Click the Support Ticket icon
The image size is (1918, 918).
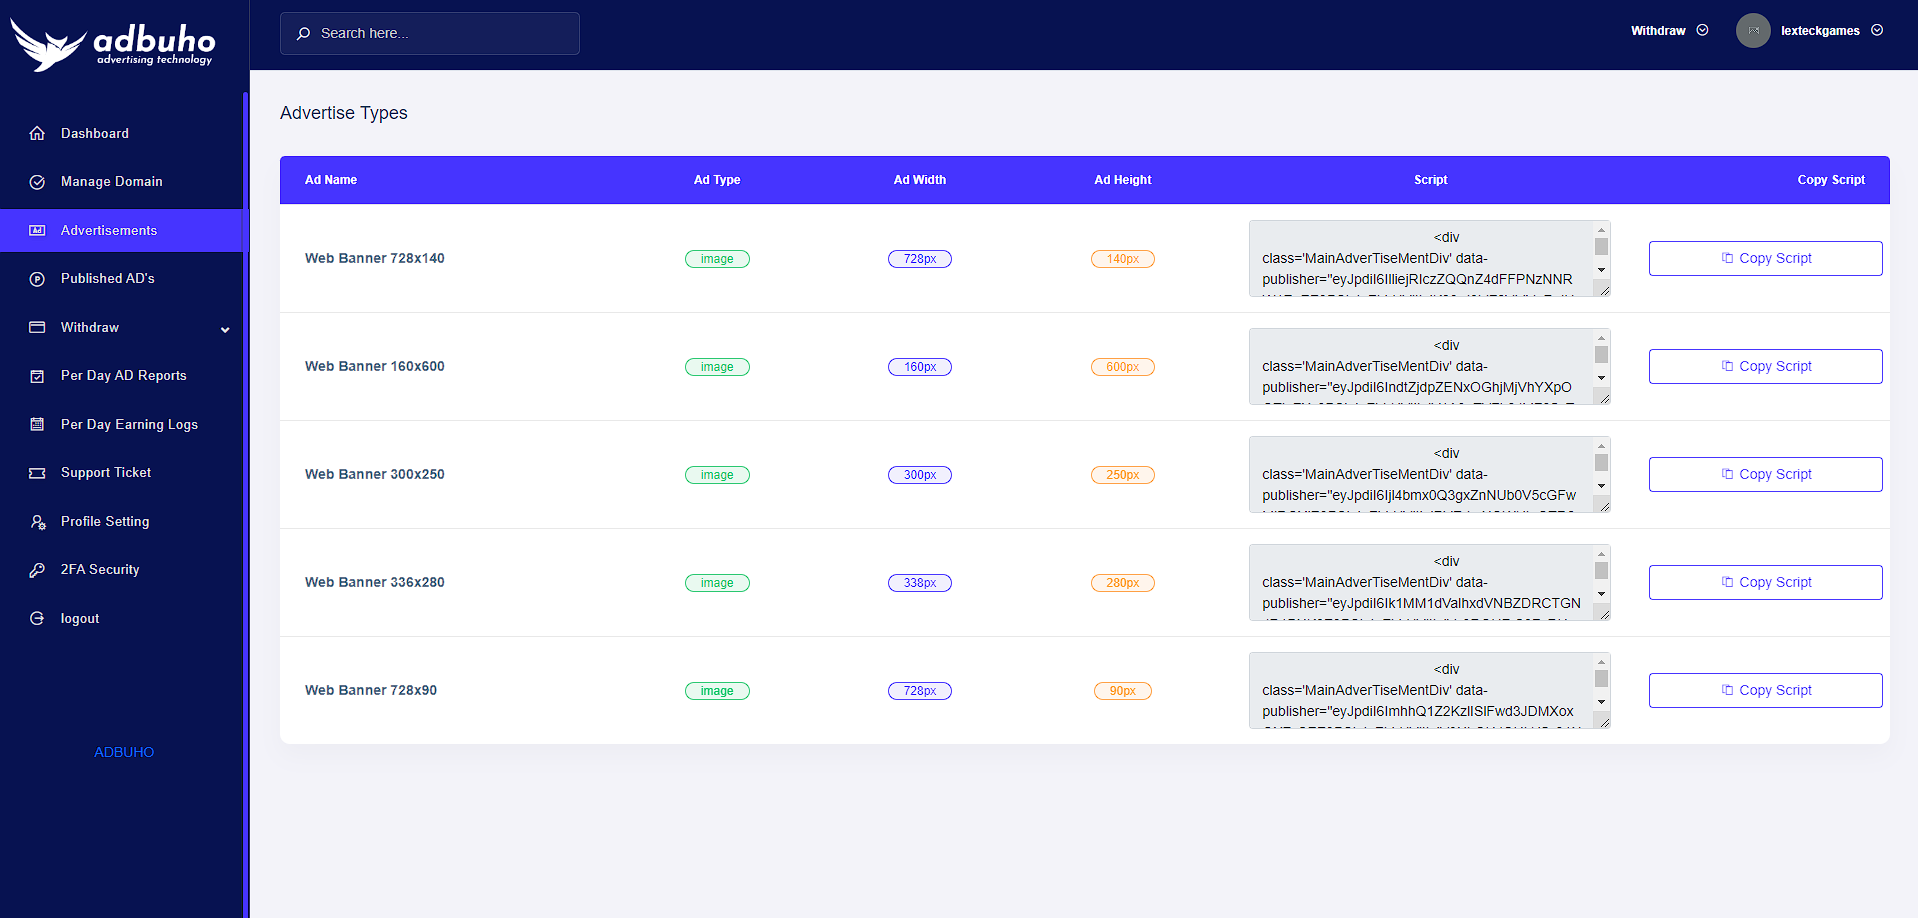click(37, 473)
